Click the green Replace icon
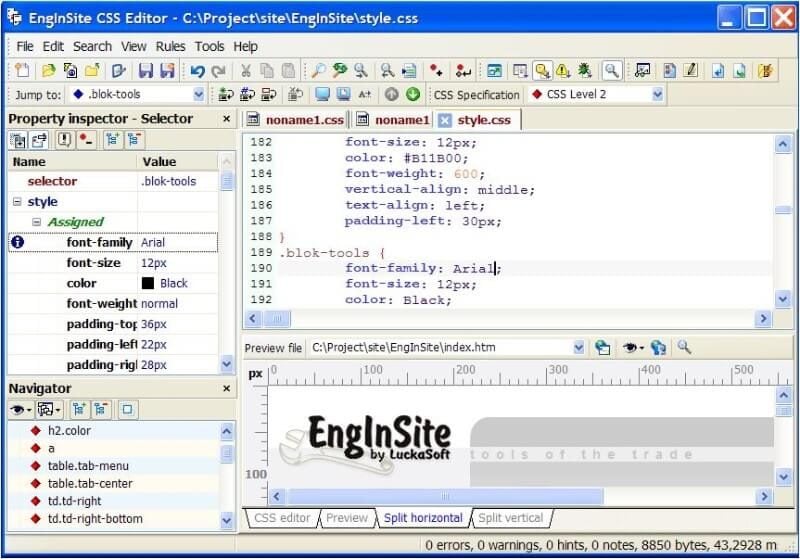Screen dimensions: 800x559 pos(340,70)
